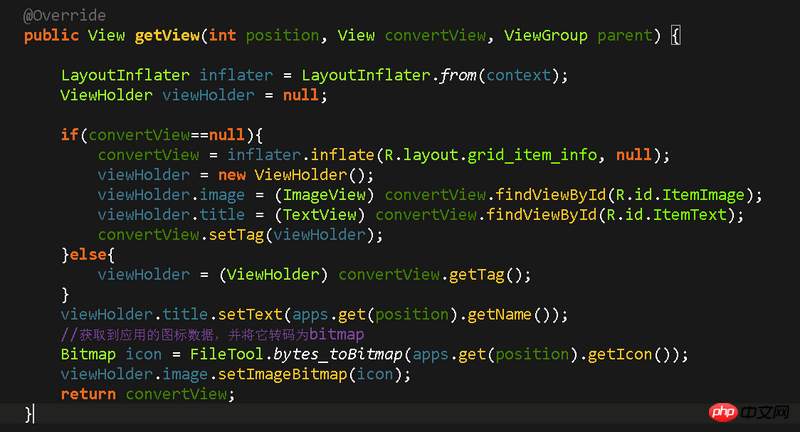Click the FileTool class name
800x432 pixels.
pyautogui.click(x=227, y=353)
